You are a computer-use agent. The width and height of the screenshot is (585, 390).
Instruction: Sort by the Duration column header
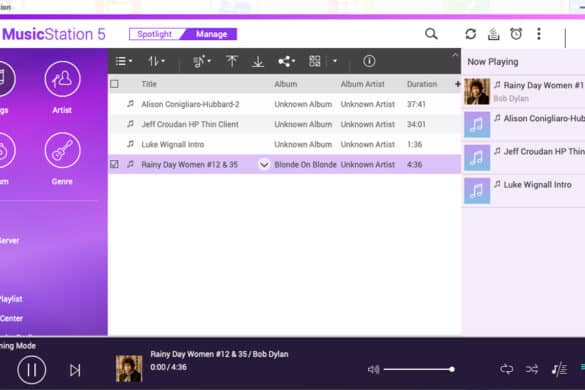click(422, 84)
